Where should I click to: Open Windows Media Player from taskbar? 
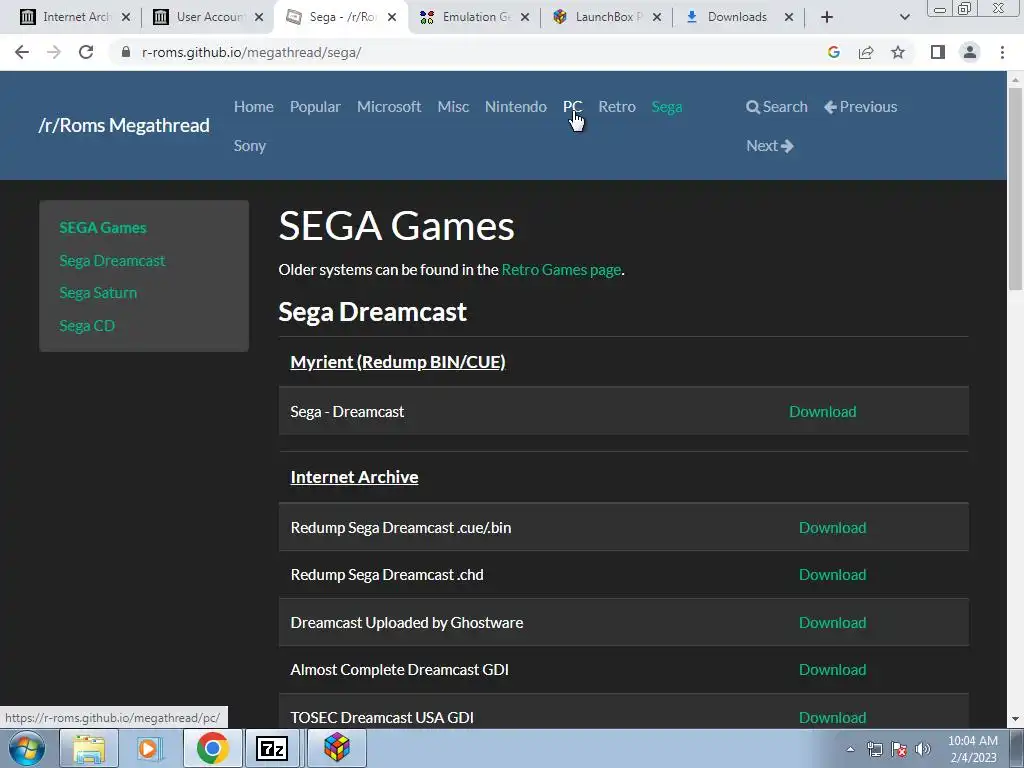point(150,748)
